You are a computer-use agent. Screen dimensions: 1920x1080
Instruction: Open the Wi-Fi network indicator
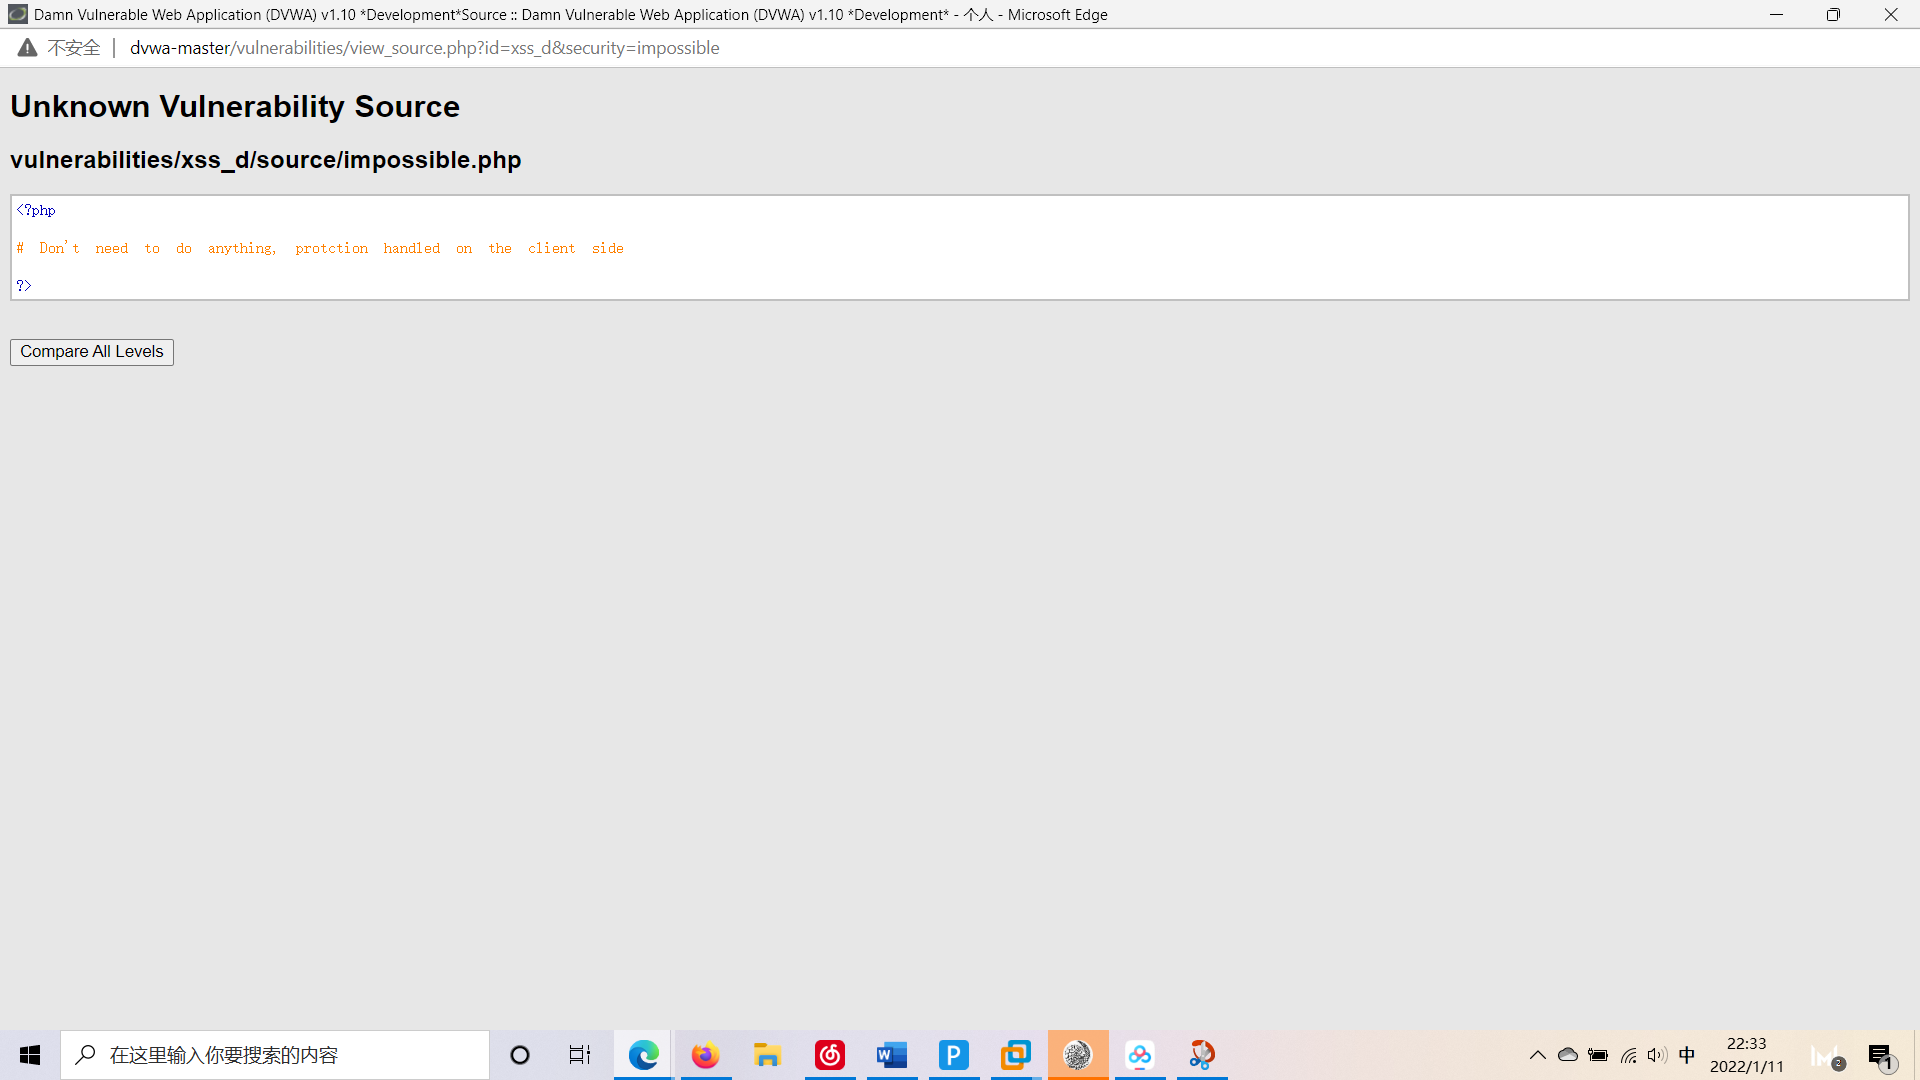click(x=1628, y=1055)
